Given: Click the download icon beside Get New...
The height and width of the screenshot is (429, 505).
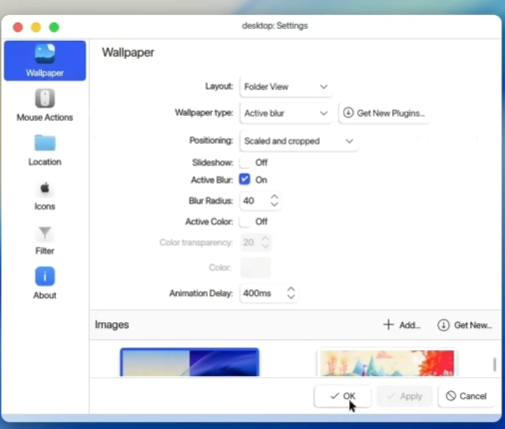Looking at the screenshot, I should tap(443, 325).
